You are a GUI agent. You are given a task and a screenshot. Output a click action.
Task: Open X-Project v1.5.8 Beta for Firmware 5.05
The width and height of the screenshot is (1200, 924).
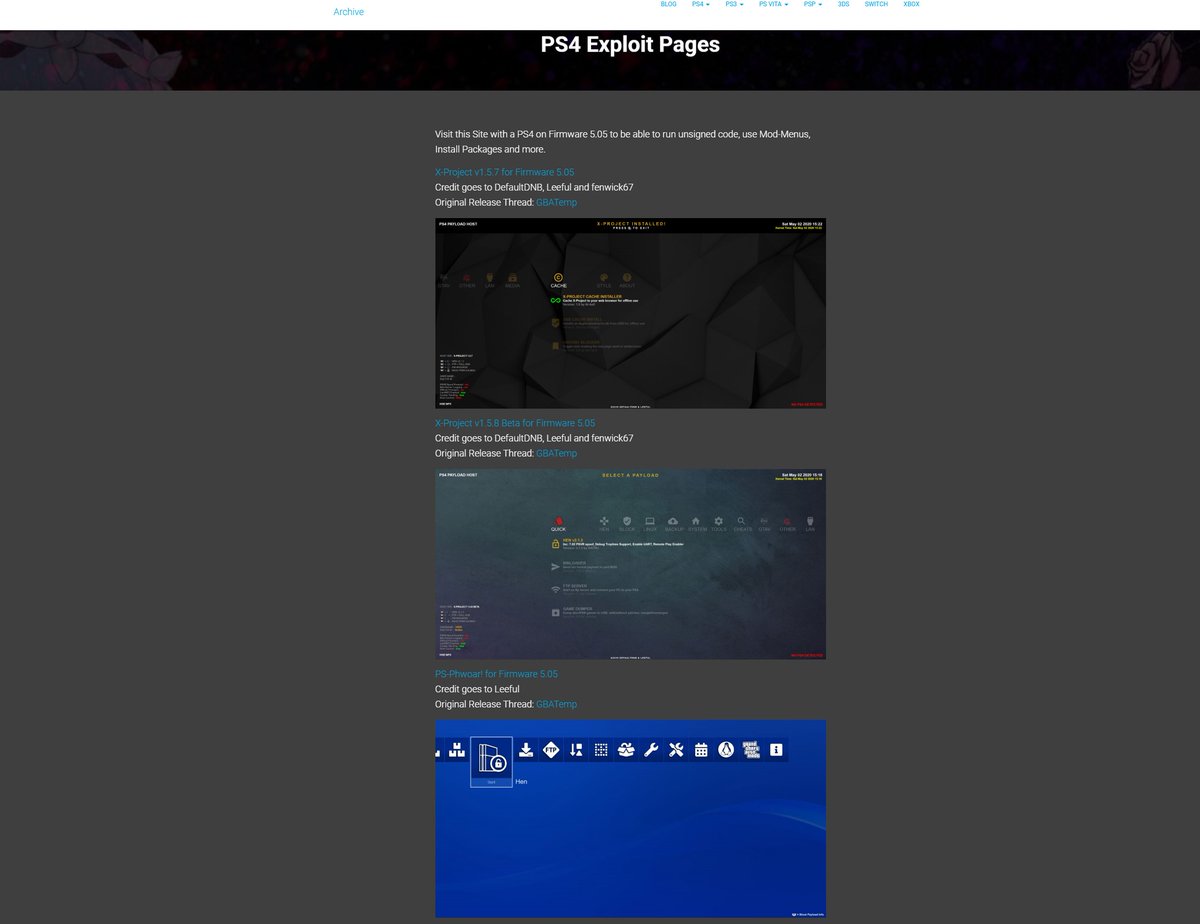[x=515, y=423]
